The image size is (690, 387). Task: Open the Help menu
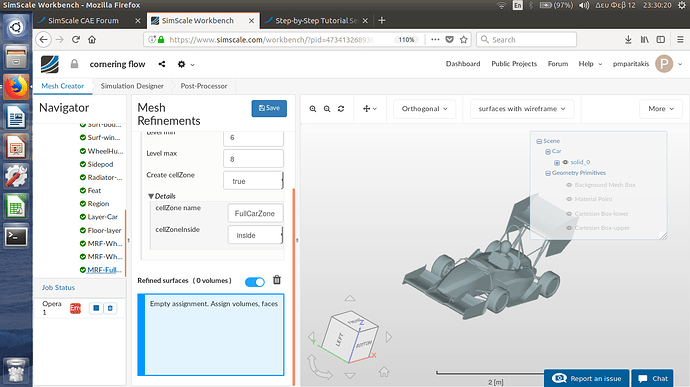tap(590, 64)
